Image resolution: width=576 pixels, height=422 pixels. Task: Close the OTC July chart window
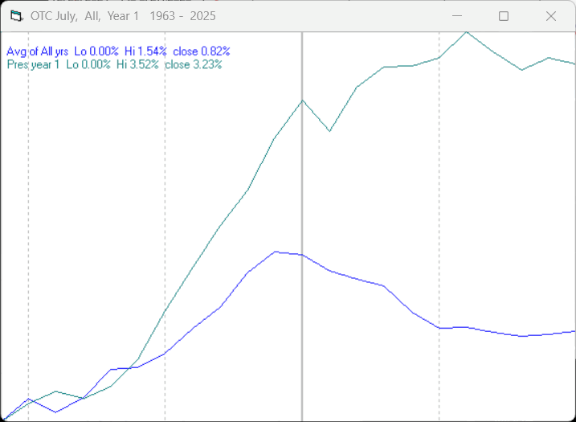click(551, 16)
